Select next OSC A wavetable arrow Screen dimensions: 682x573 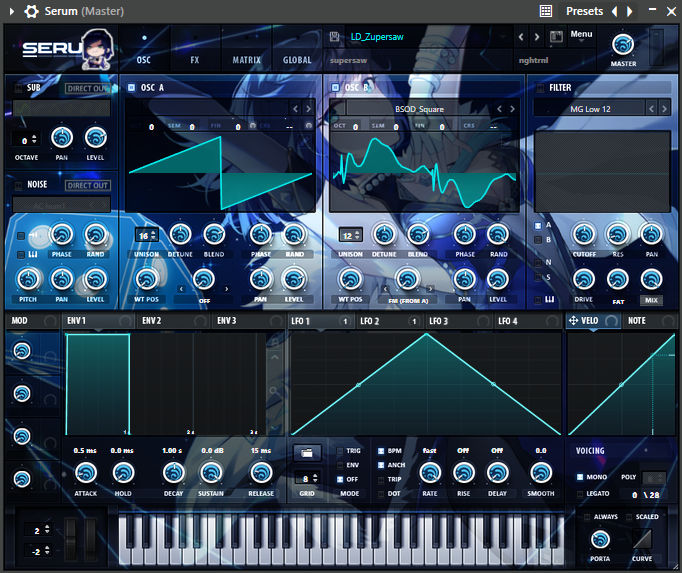click(308, 109)
